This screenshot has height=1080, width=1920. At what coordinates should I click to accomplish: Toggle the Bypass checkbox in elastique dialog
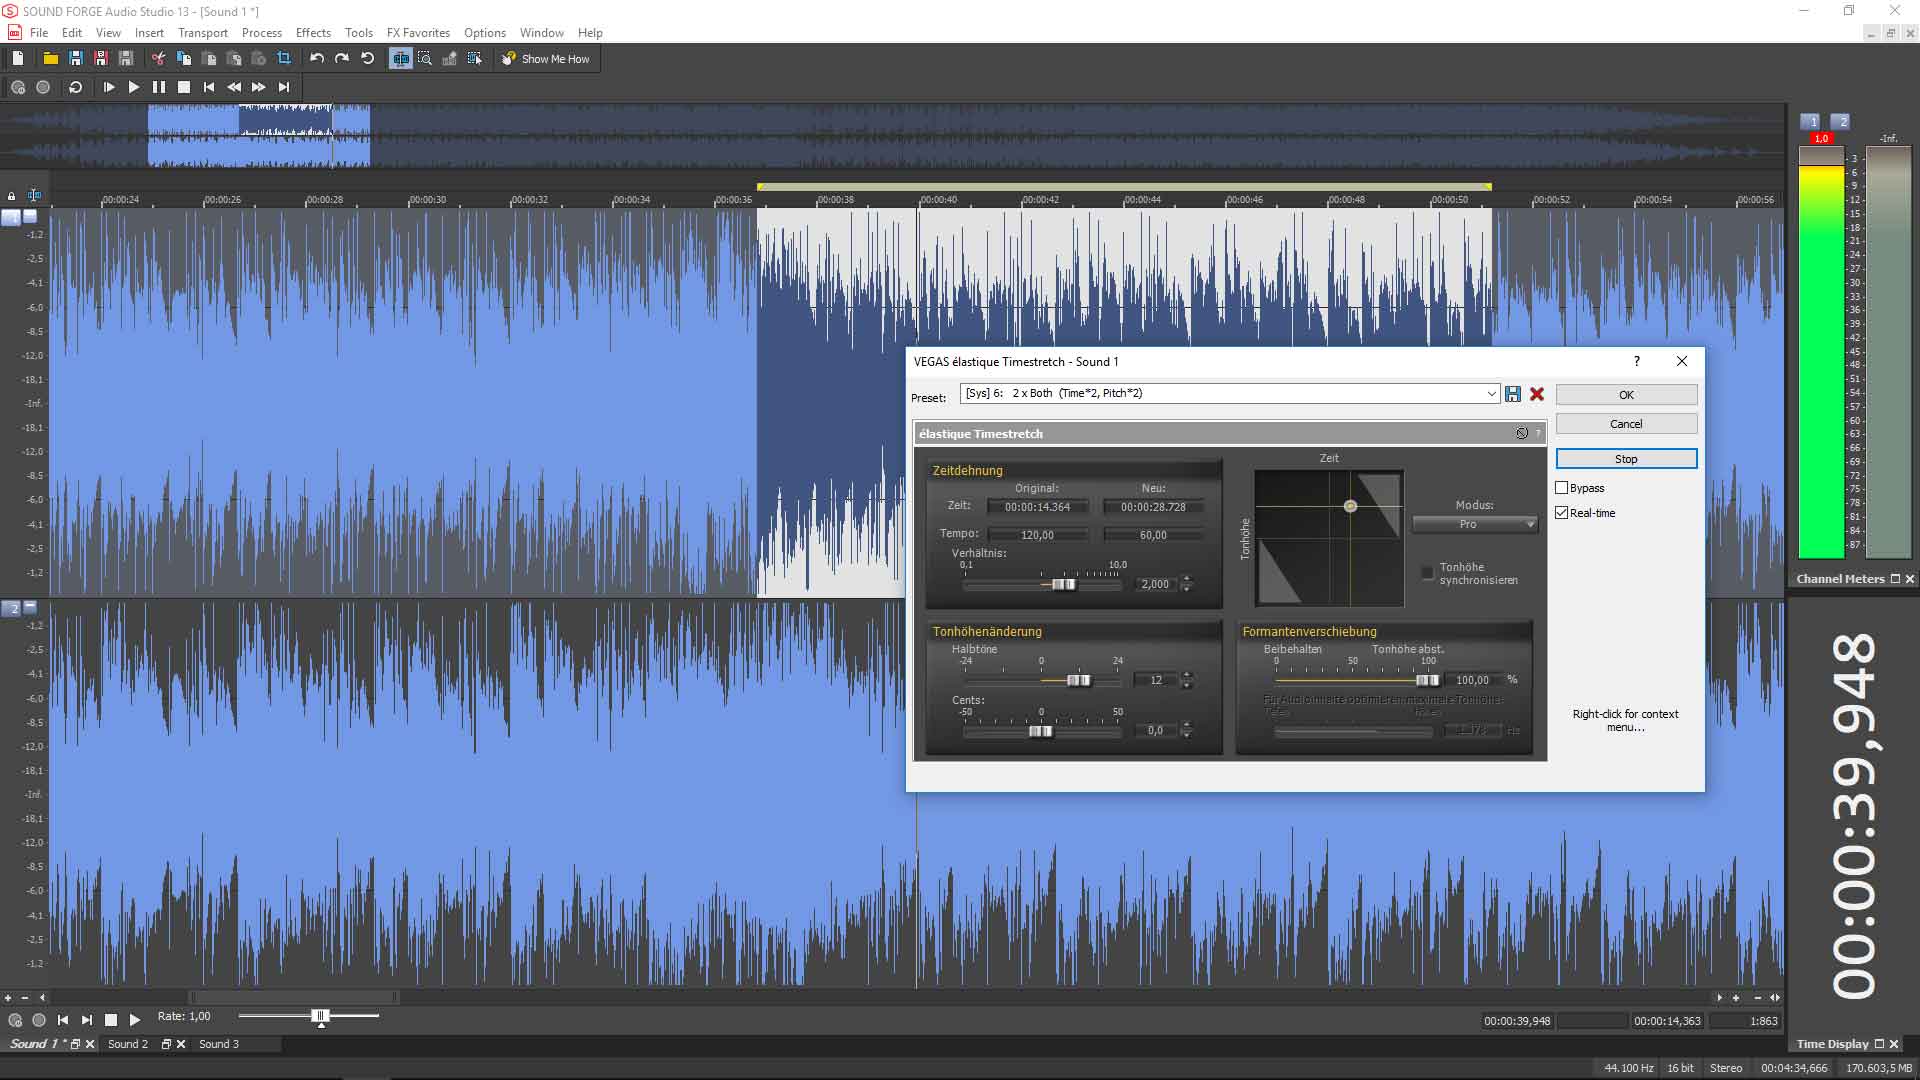pos(1561,487)
